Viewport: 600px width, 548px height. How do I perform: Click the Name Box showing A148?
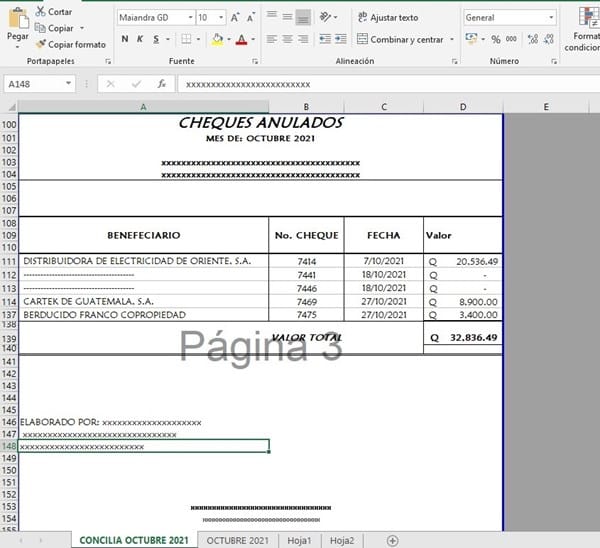[x=40, y=84]
